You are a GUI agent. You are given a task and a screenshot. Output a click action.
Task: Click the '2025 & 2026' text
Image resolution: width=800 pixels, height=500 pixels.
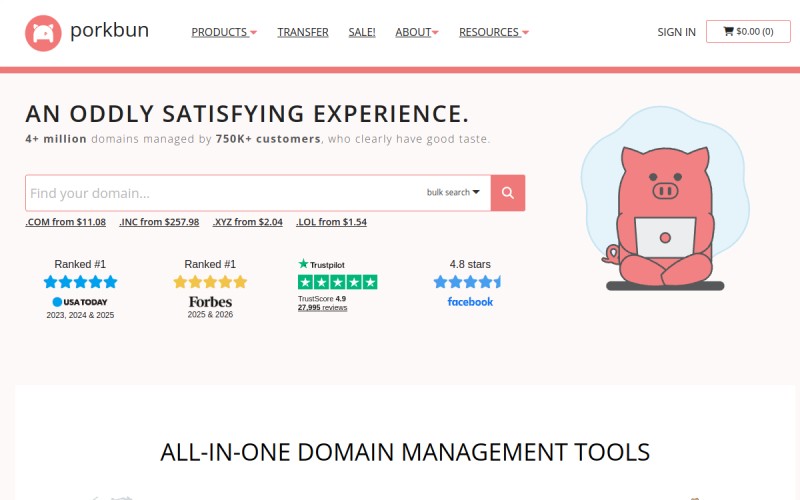tap(210, 315)
